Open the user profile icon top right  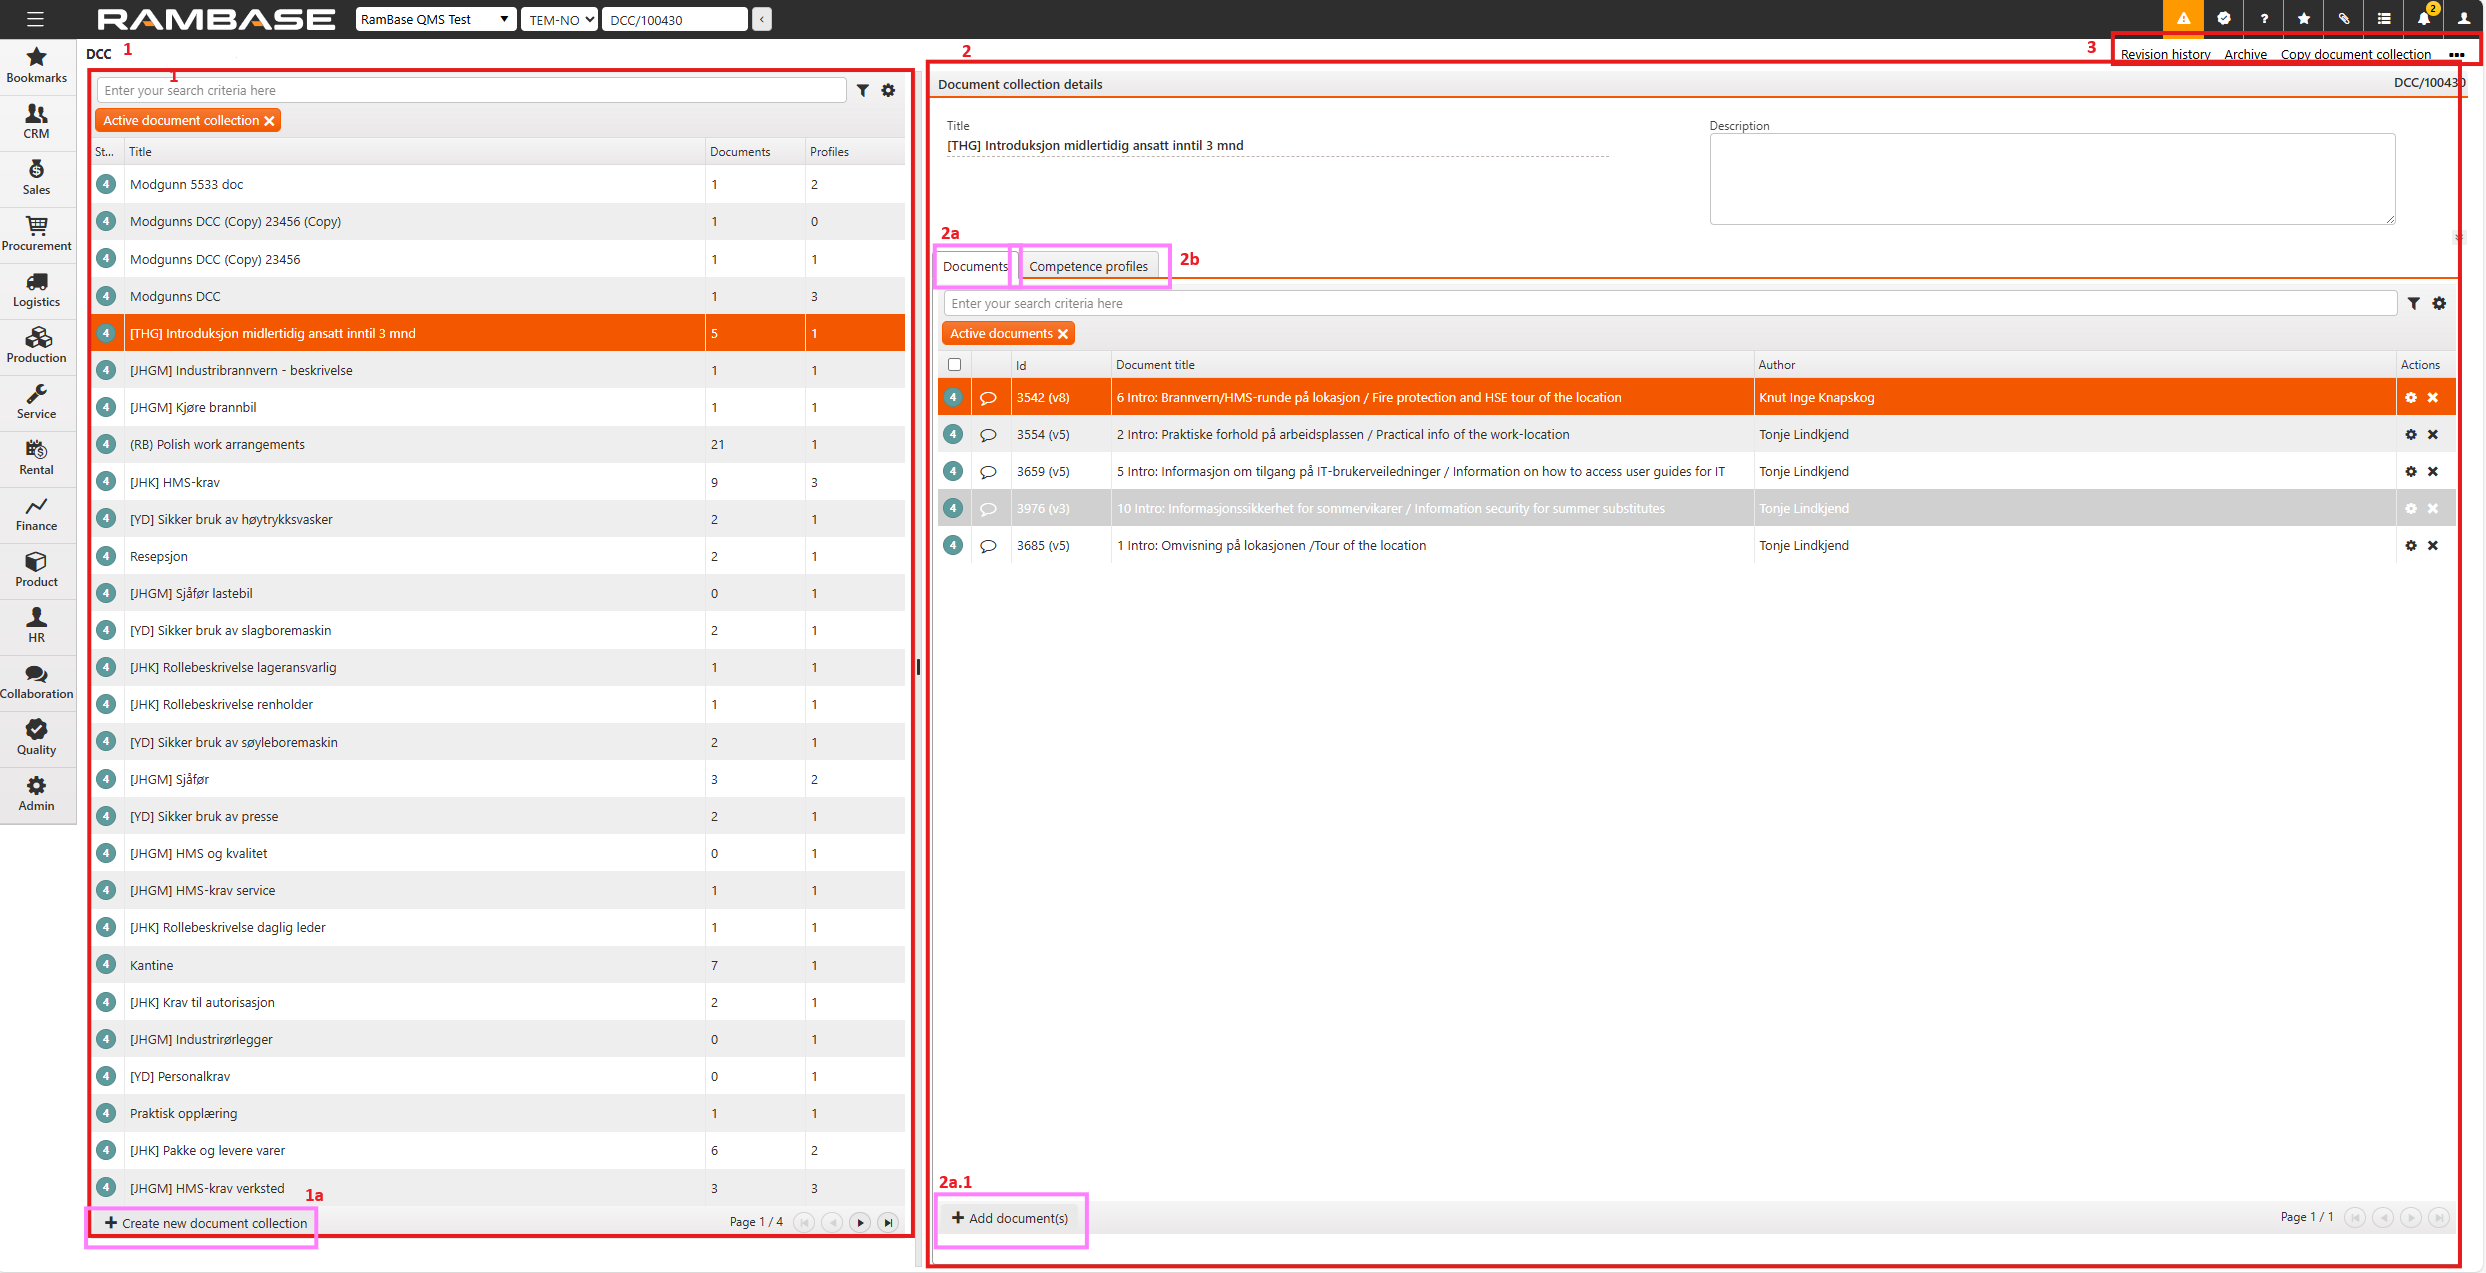[2463, 18]
